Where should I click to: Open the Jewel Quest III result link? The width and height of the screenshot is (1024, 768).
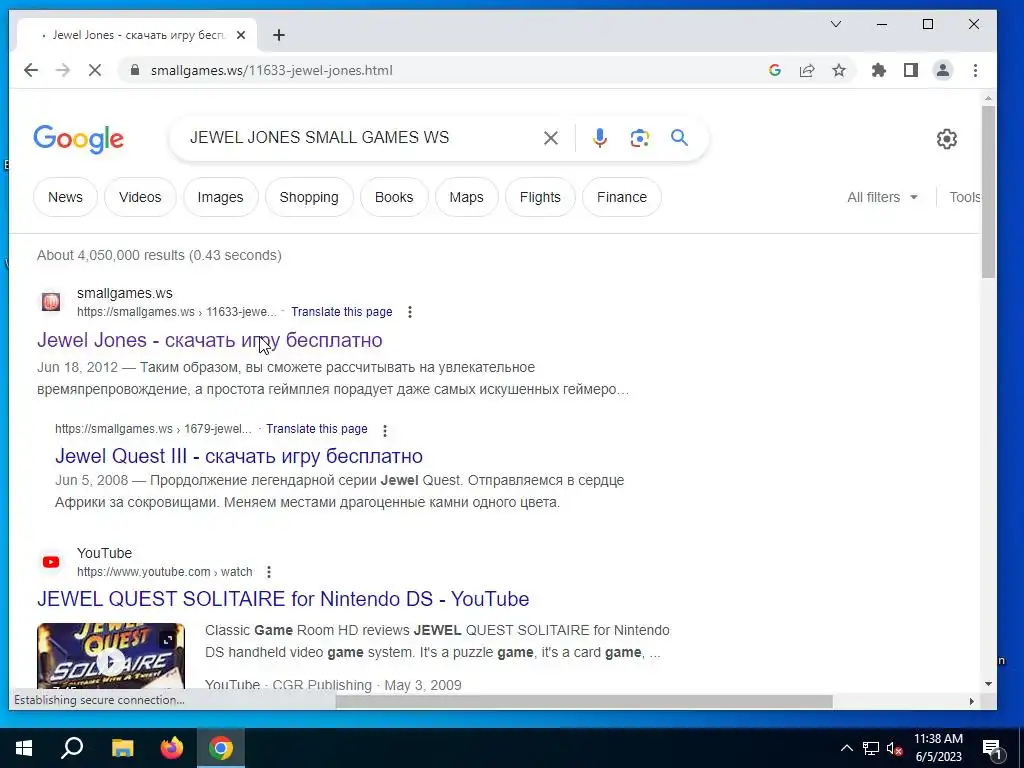(239, 456)
